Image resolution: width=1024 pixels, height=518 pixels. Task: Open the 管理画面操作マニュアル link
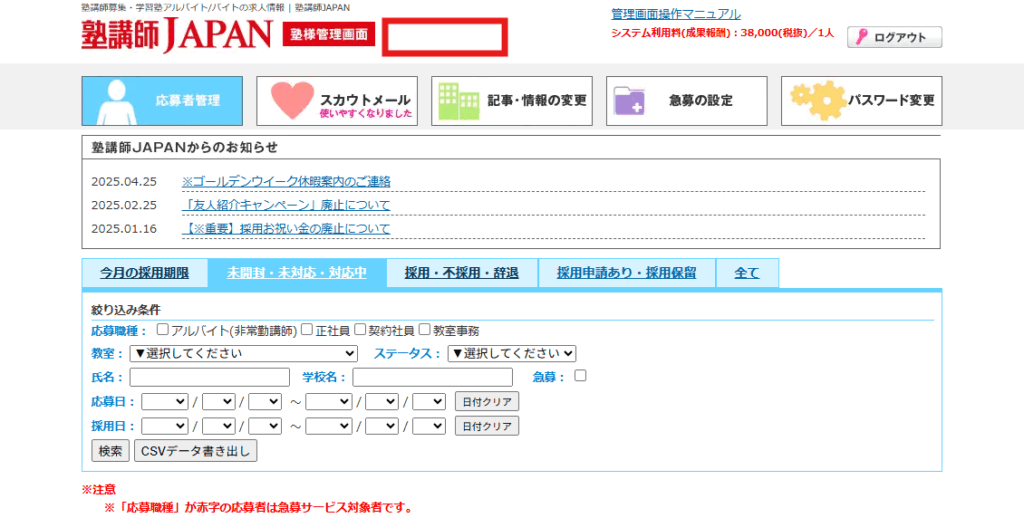676,14
